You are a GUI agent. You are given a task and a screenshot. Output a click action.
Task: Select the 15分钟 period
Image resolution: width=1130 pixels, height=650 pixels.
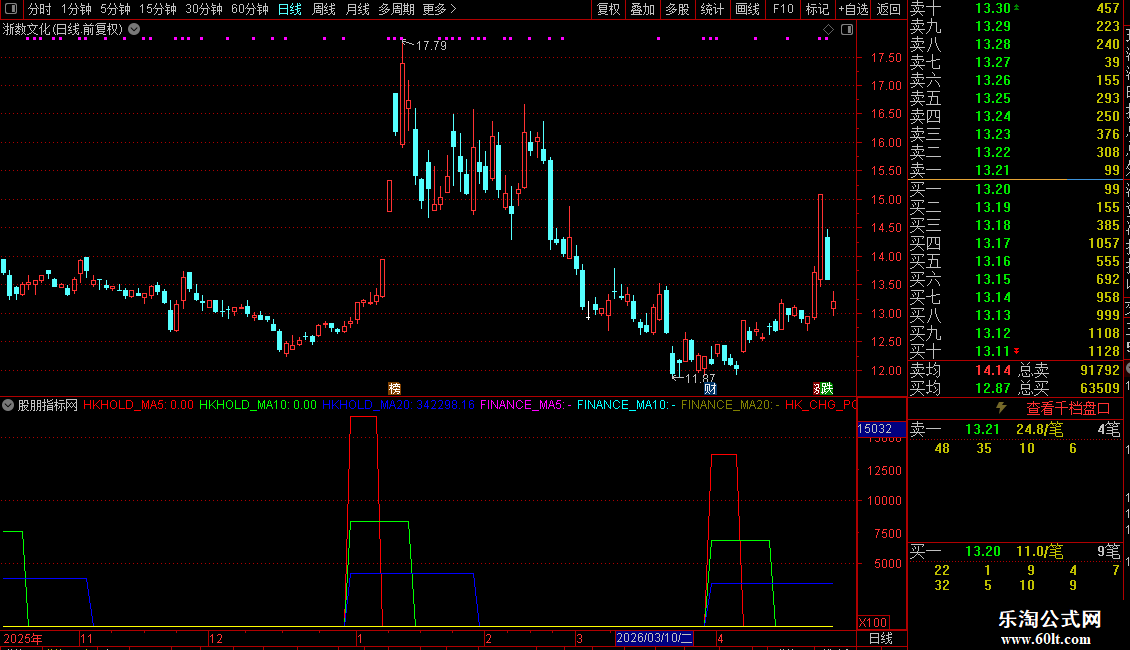pyautogui.click(x=158, y=9)
